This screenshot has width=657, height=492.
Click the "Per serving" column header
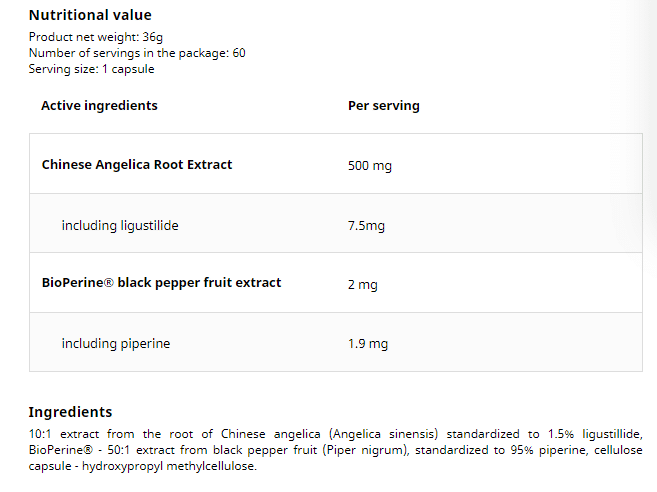(383, 105)
